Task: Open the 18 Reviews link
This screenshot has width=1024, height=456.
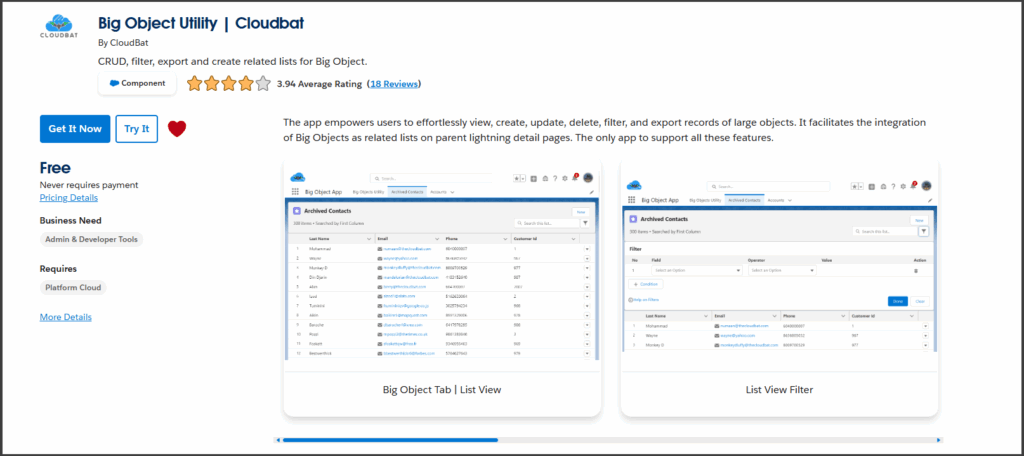Action: coord(394,84)
